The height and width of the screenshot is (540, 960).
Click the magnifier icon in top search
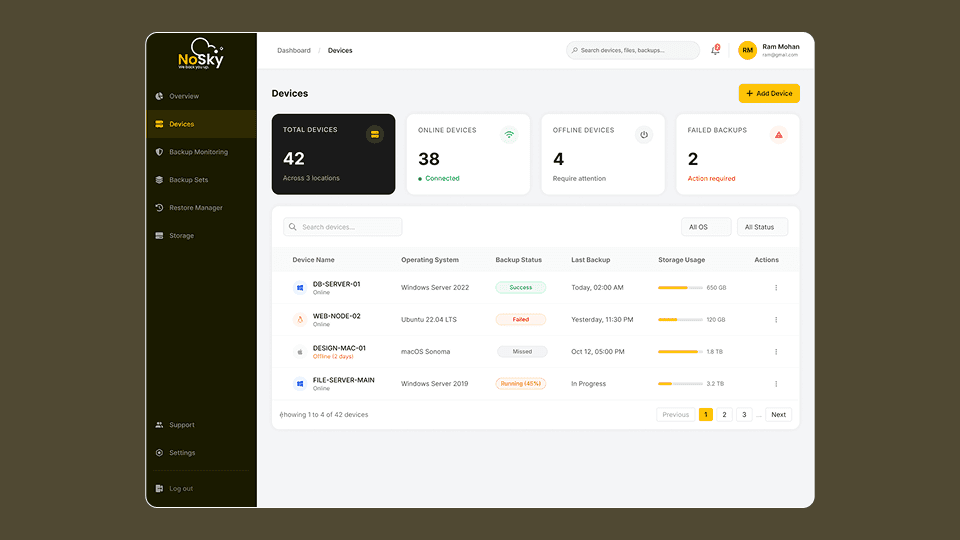(574, 50)
